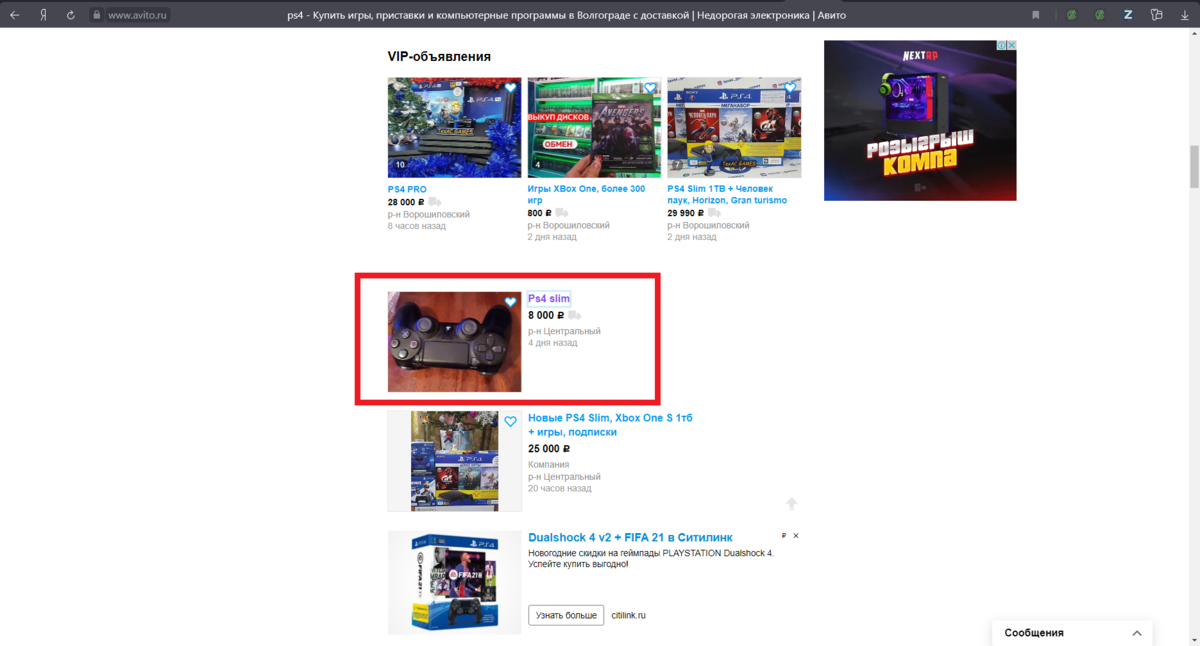Viewport: 1200px width, 646px height.
Task: Click the text 20 часов назад
Action: 560,489
